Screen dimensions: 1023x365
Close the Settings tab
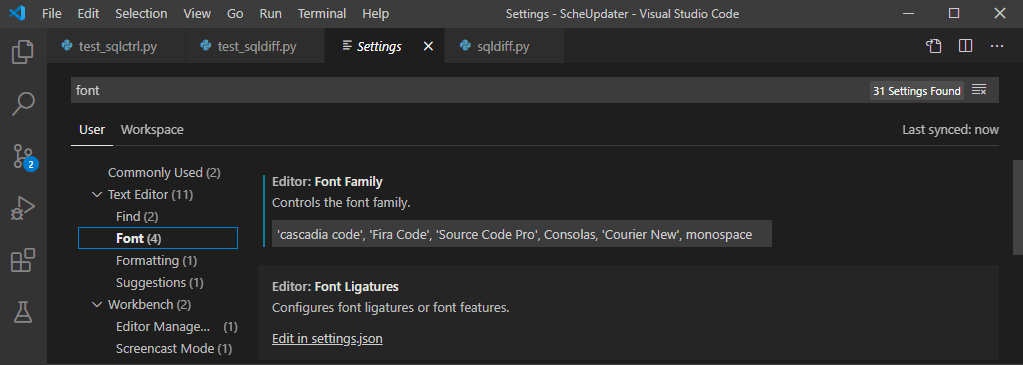click(x=428, y=46)
